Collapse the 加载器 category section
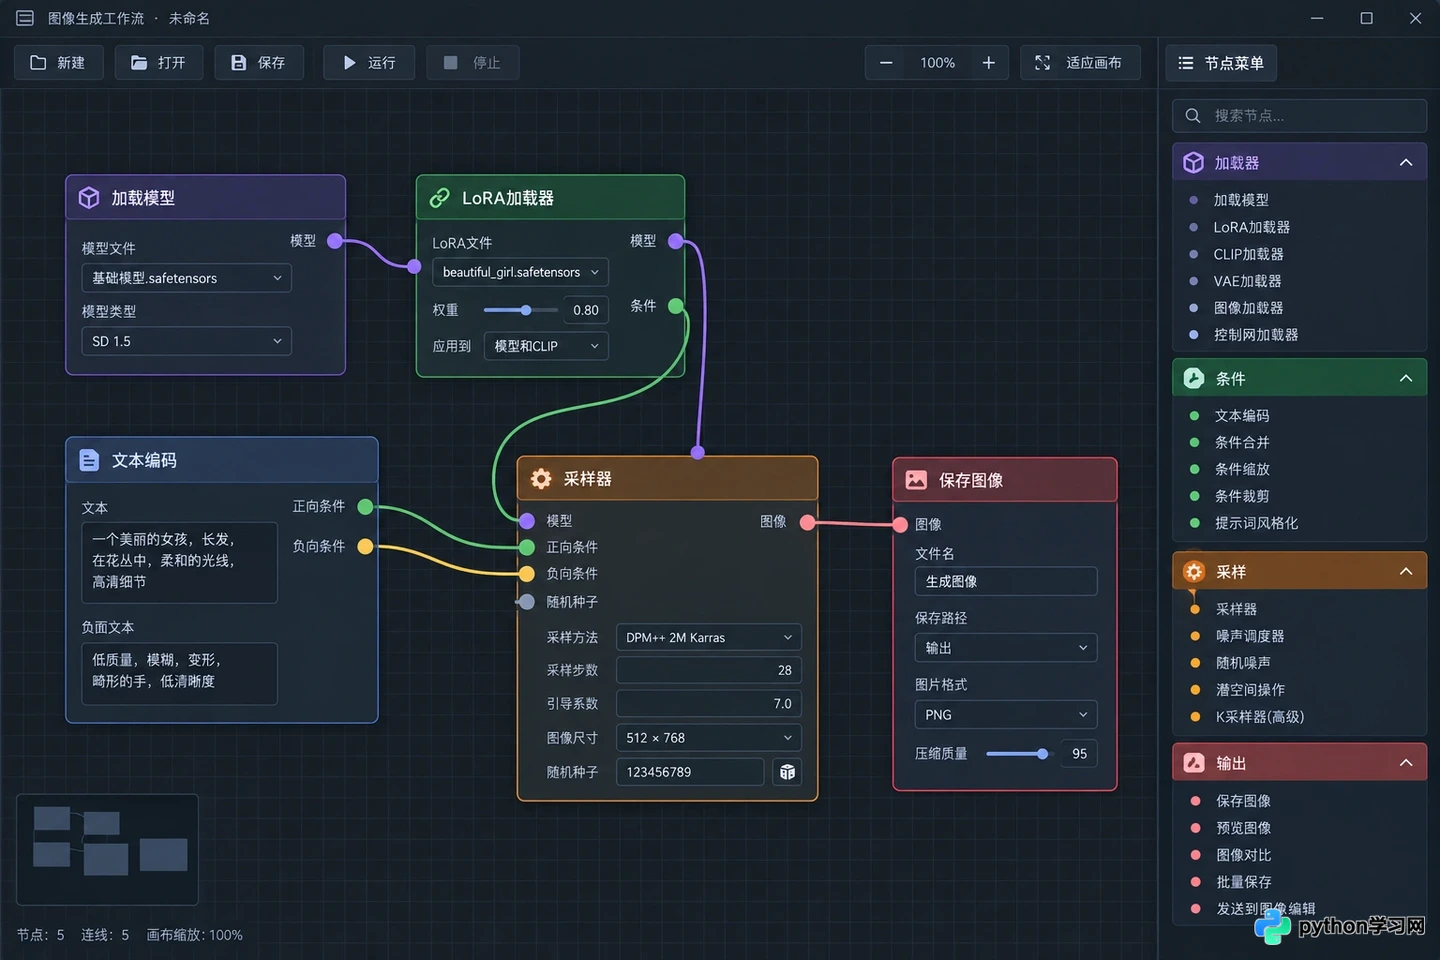Viewport: 1440px width, 960px height. click(x=1406, y=163)
